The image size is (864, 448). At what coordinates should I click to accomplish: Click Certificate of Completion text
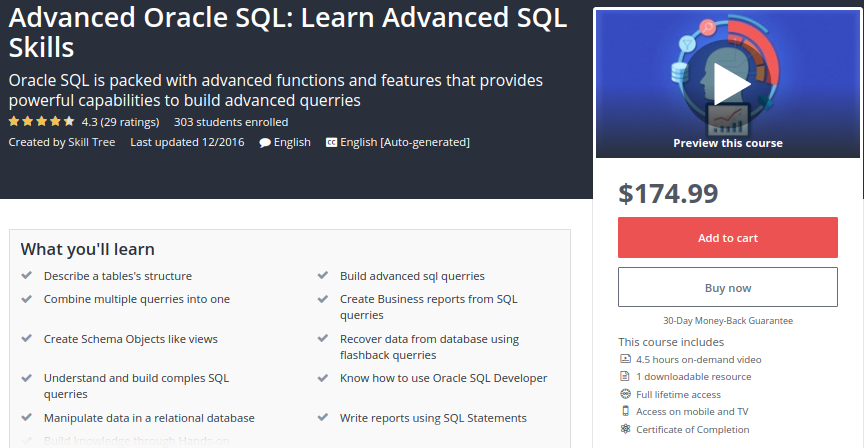click(693, 429)
